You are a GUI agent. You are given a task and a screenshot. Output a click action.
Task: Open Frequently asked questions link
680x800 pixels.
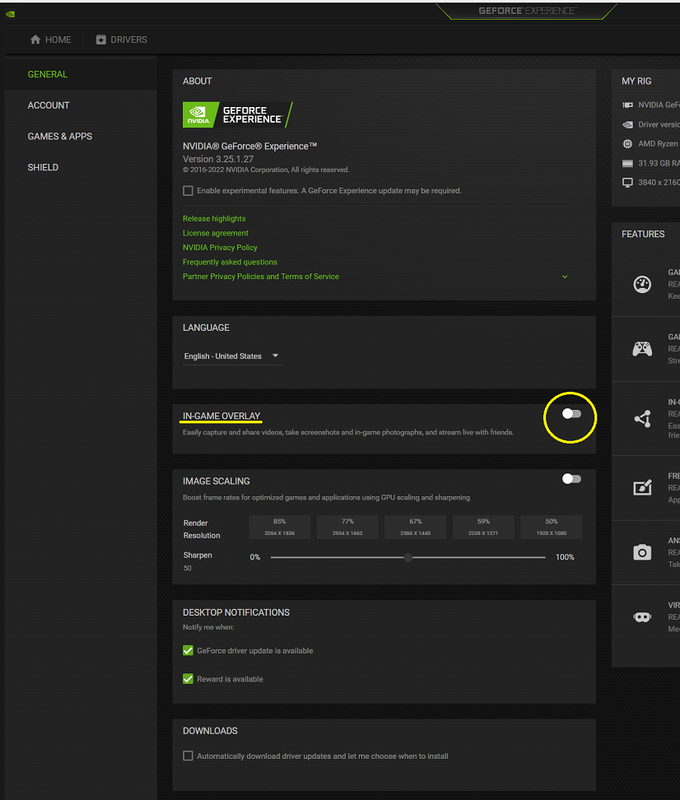230,262
